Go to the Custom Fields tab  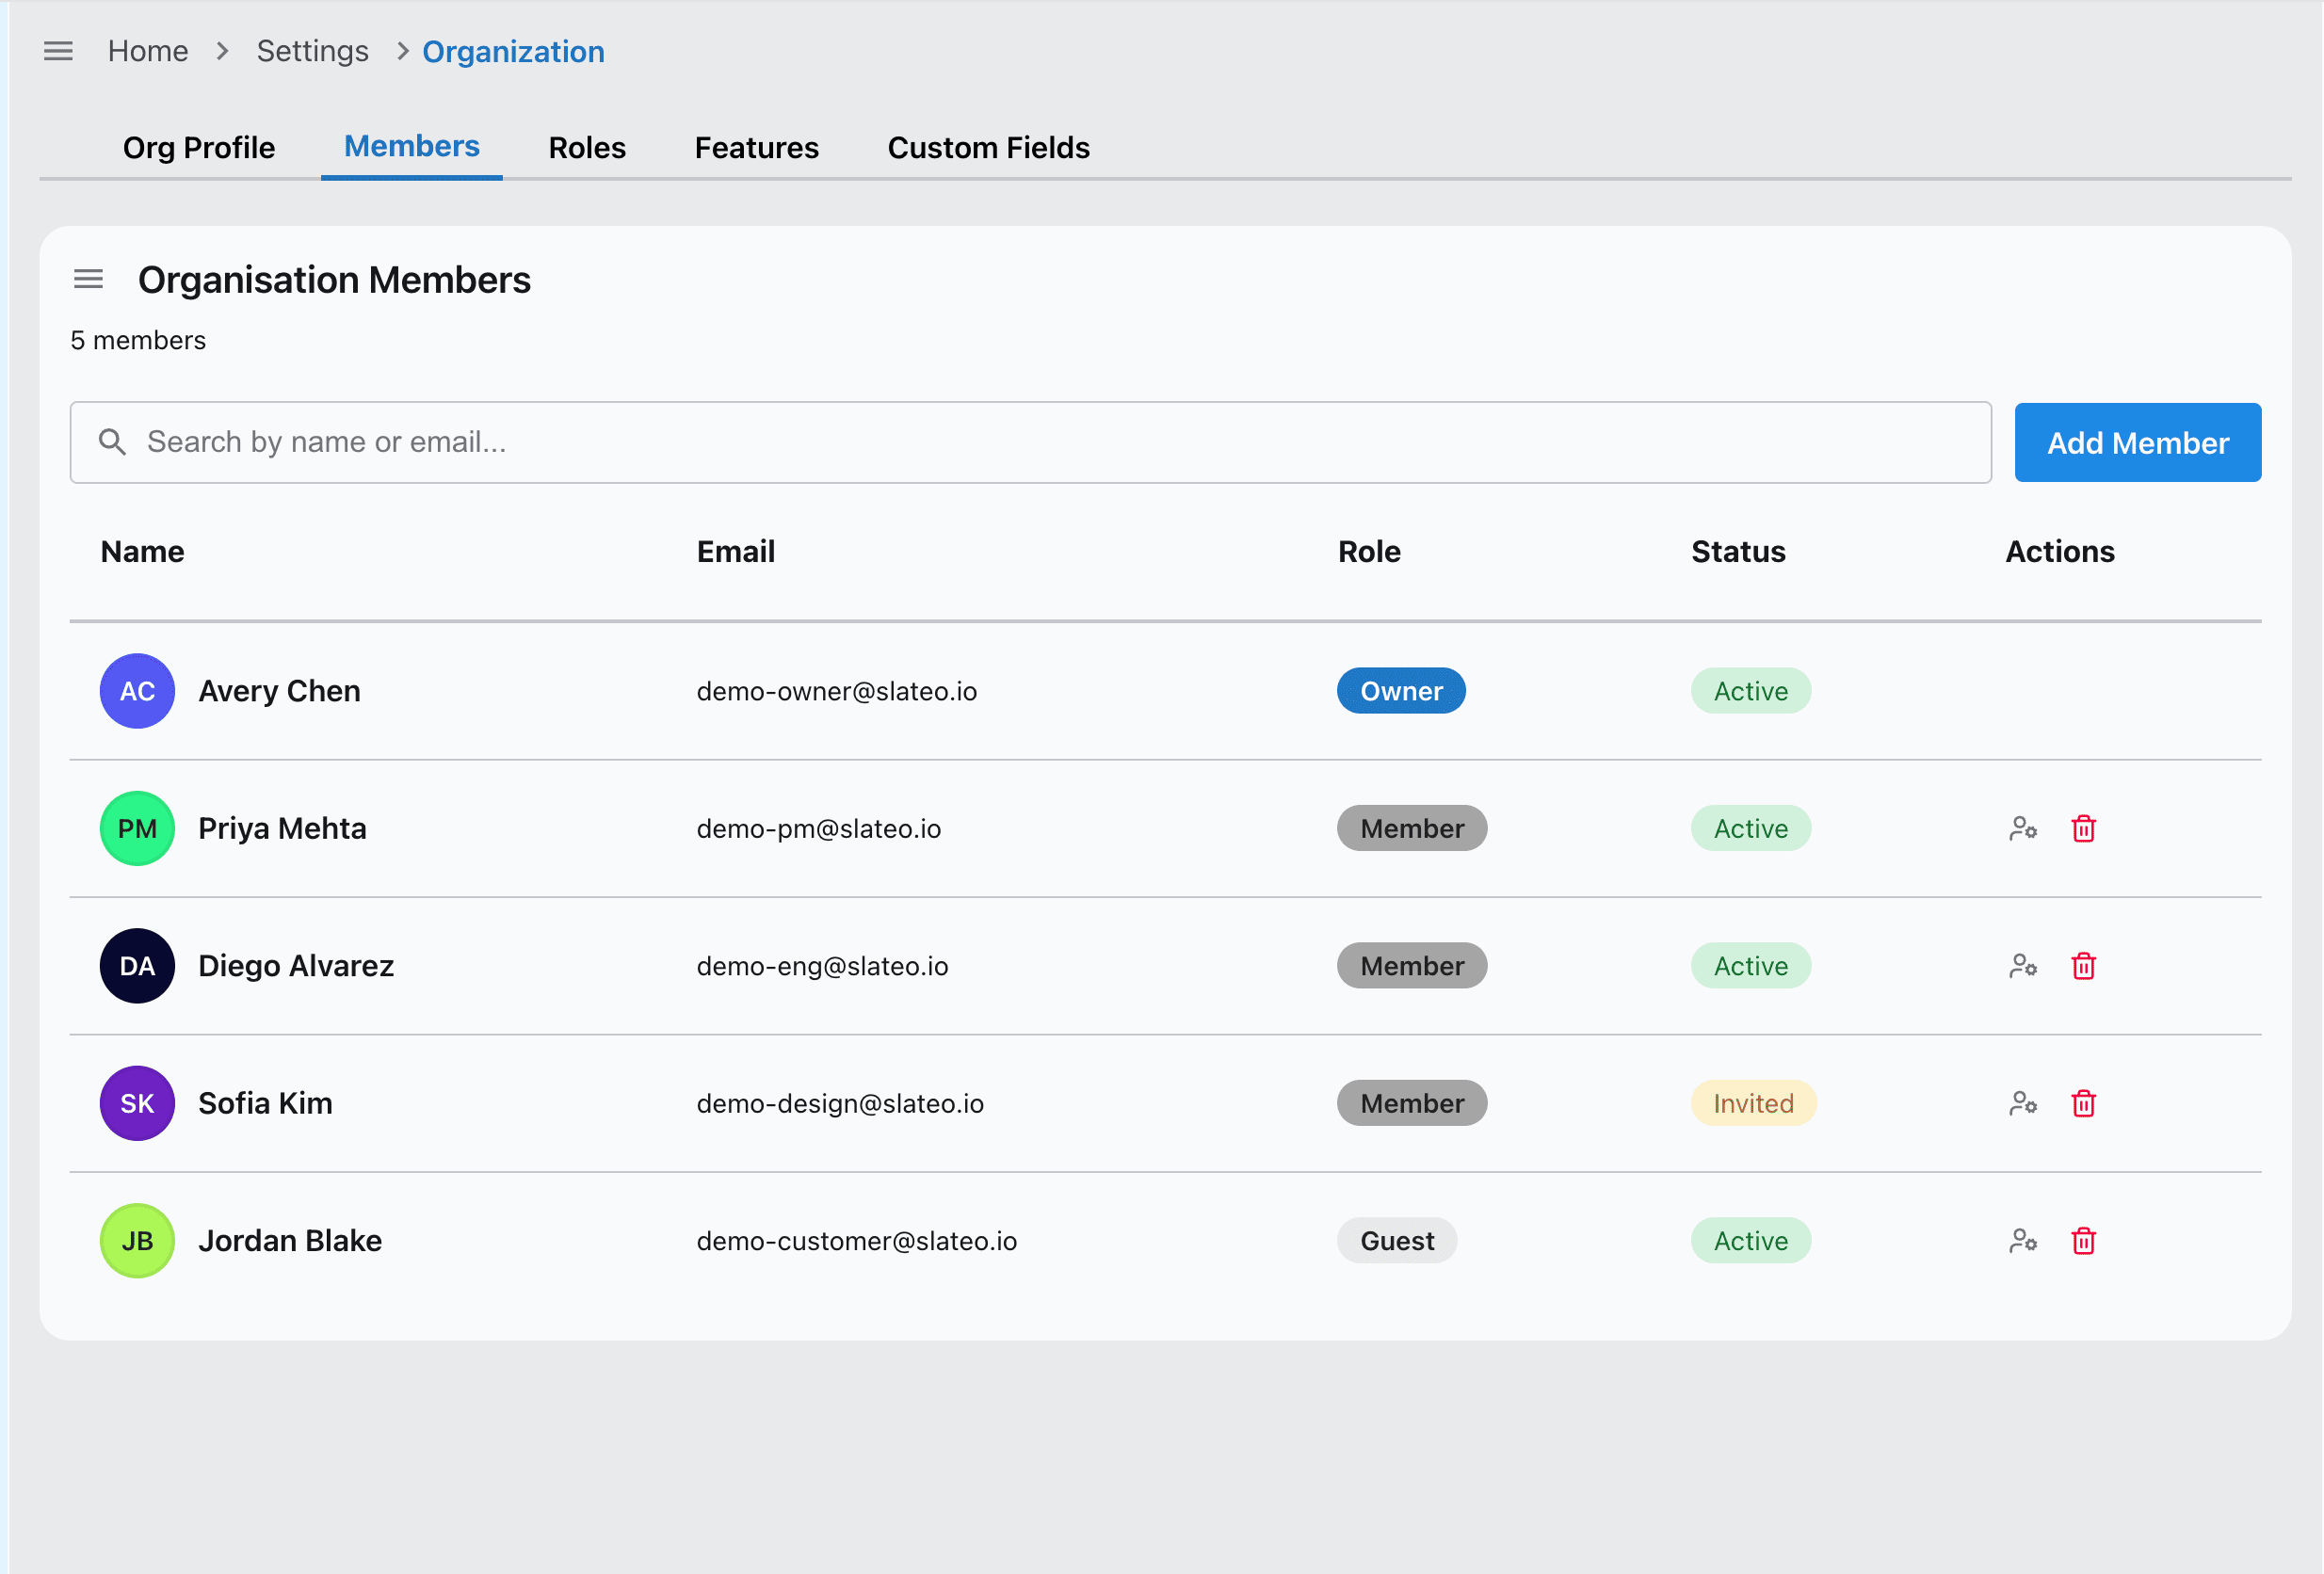coord(989,148)
